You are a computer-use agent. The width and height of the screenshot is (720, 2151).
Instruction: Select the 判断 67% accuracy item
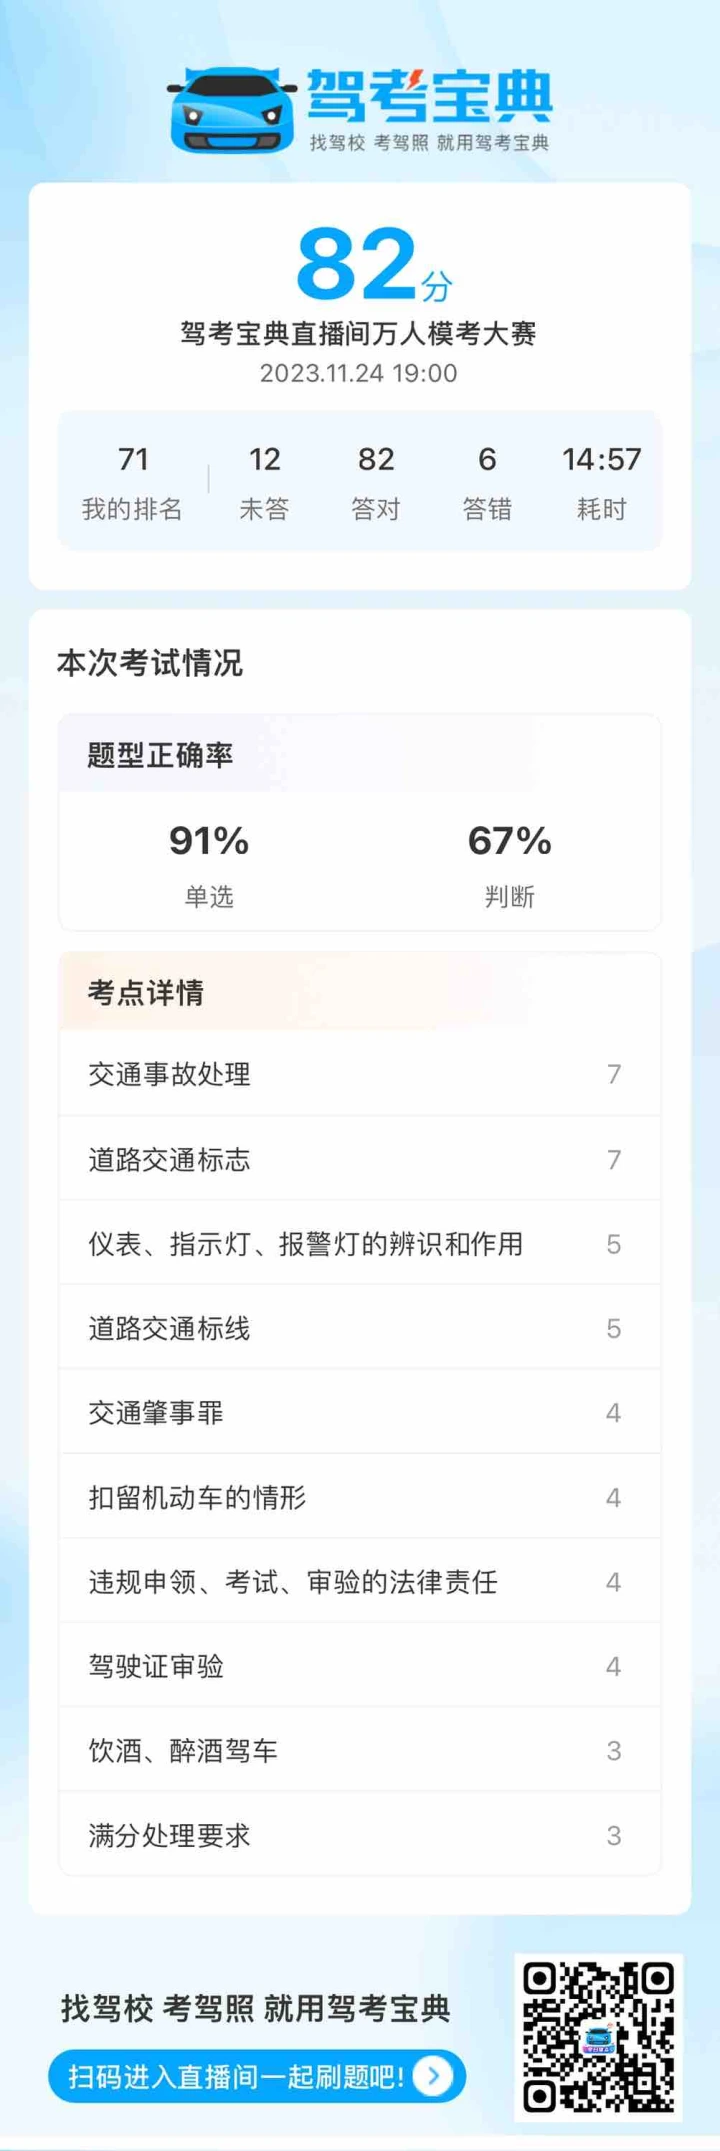point(510,864)
